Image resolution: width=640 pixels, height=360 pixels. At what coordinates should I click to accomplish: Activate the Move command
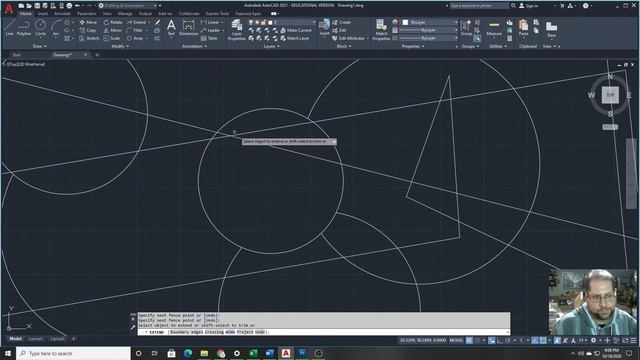(88, 22)
